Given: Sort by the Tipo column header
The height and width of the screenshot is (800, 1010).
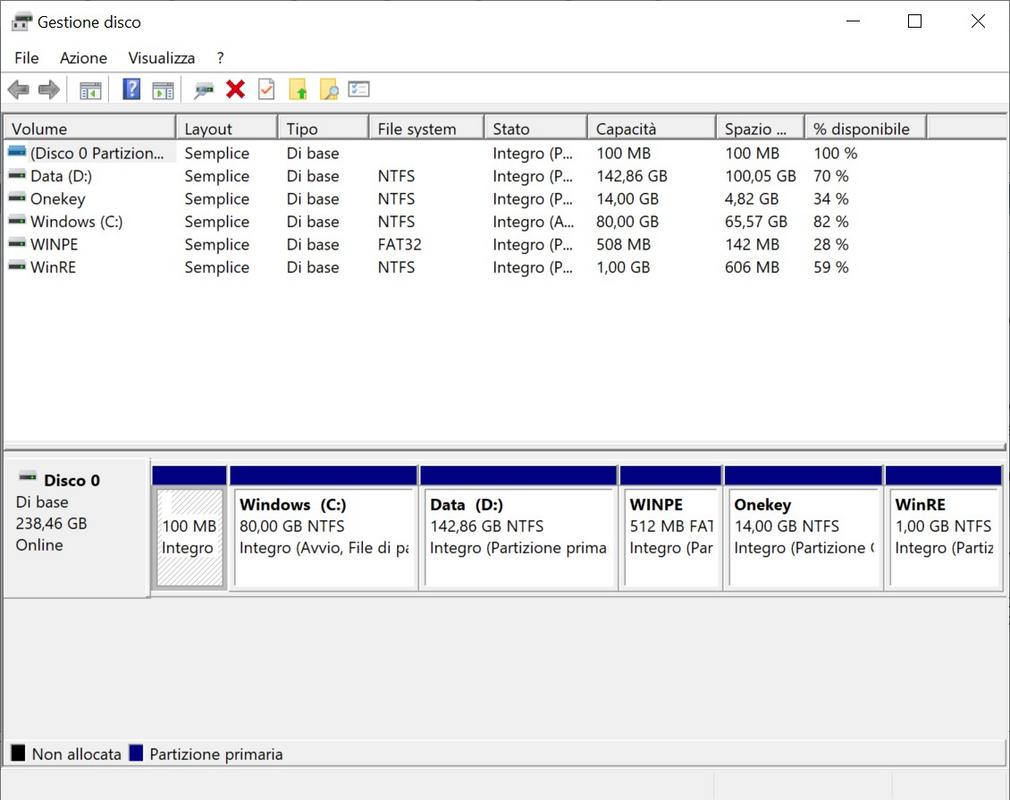Looking at the screenshot, I should (x=323, y=128).
